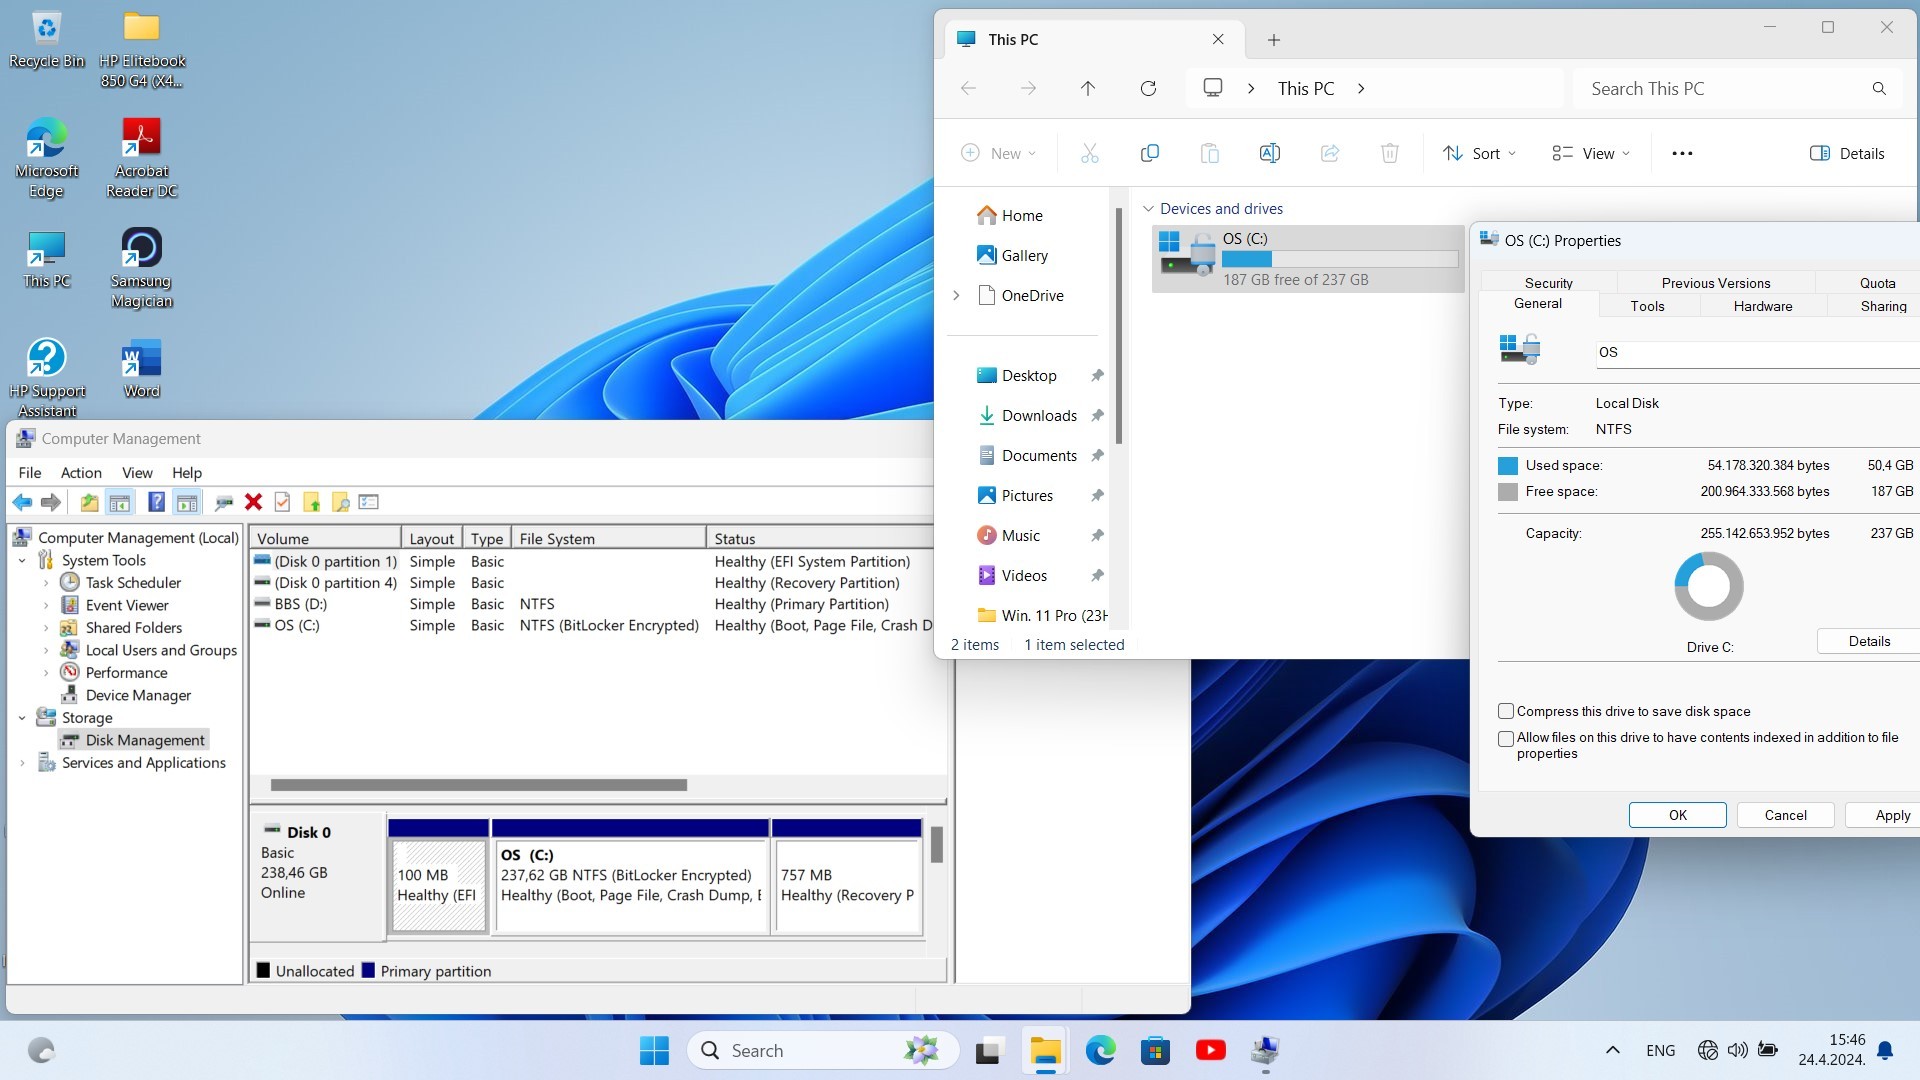Image resolution: width=1920 pixels, height=1080 pixels.
Task: Collapse the Devices and drives group
Action: coord(1148,209)
